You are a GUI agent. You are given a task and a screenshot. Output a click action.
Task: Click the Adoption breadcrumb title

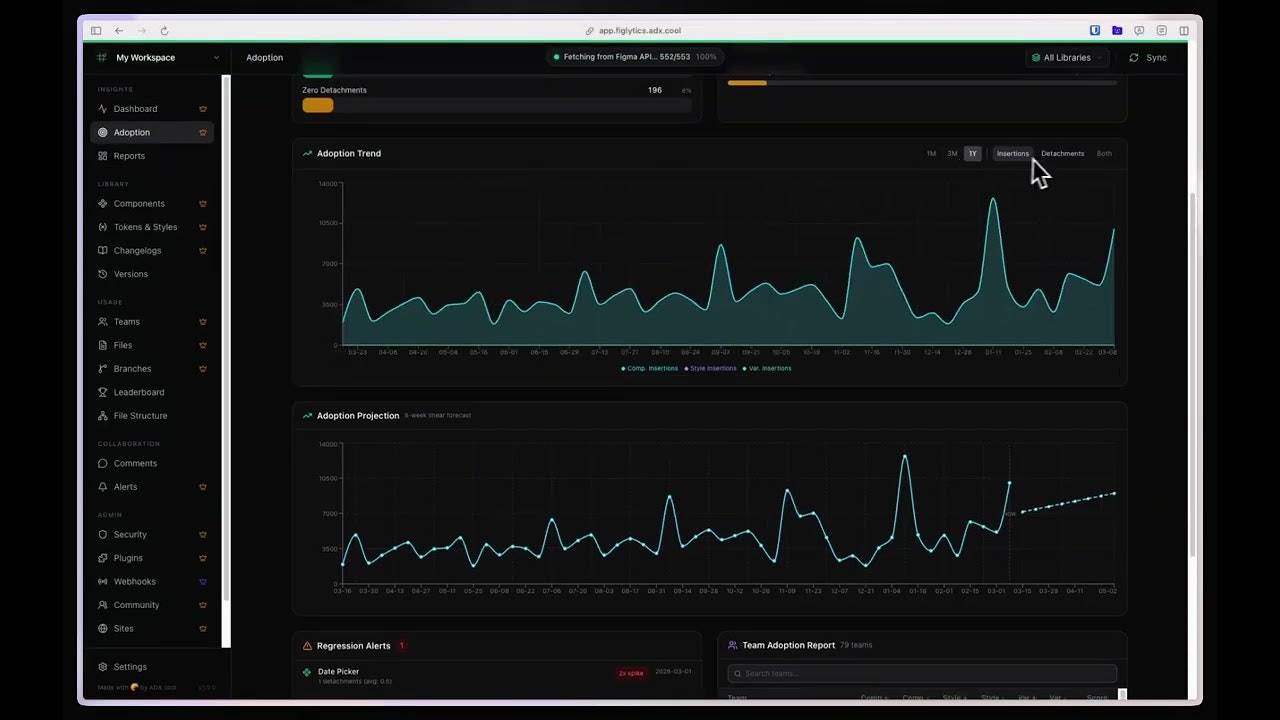point(265,58)
